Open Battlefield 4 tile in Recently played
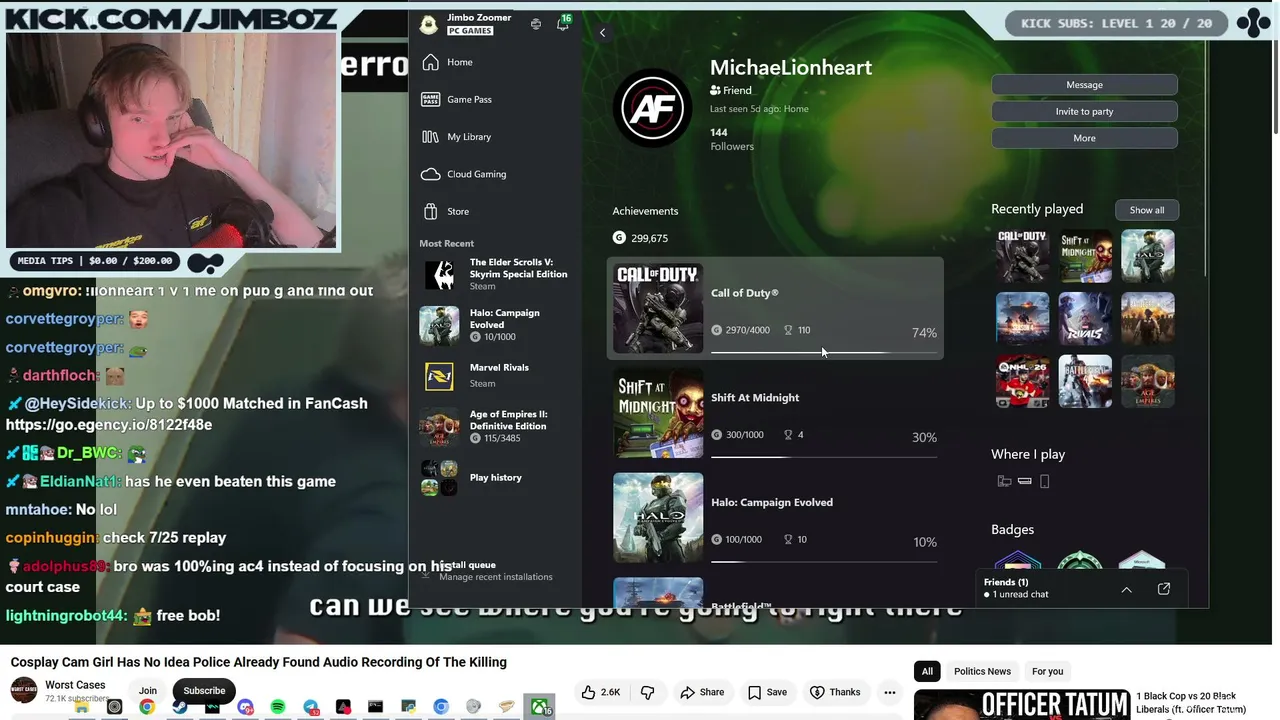1280x720 pixels. [x=1085, y=381]
